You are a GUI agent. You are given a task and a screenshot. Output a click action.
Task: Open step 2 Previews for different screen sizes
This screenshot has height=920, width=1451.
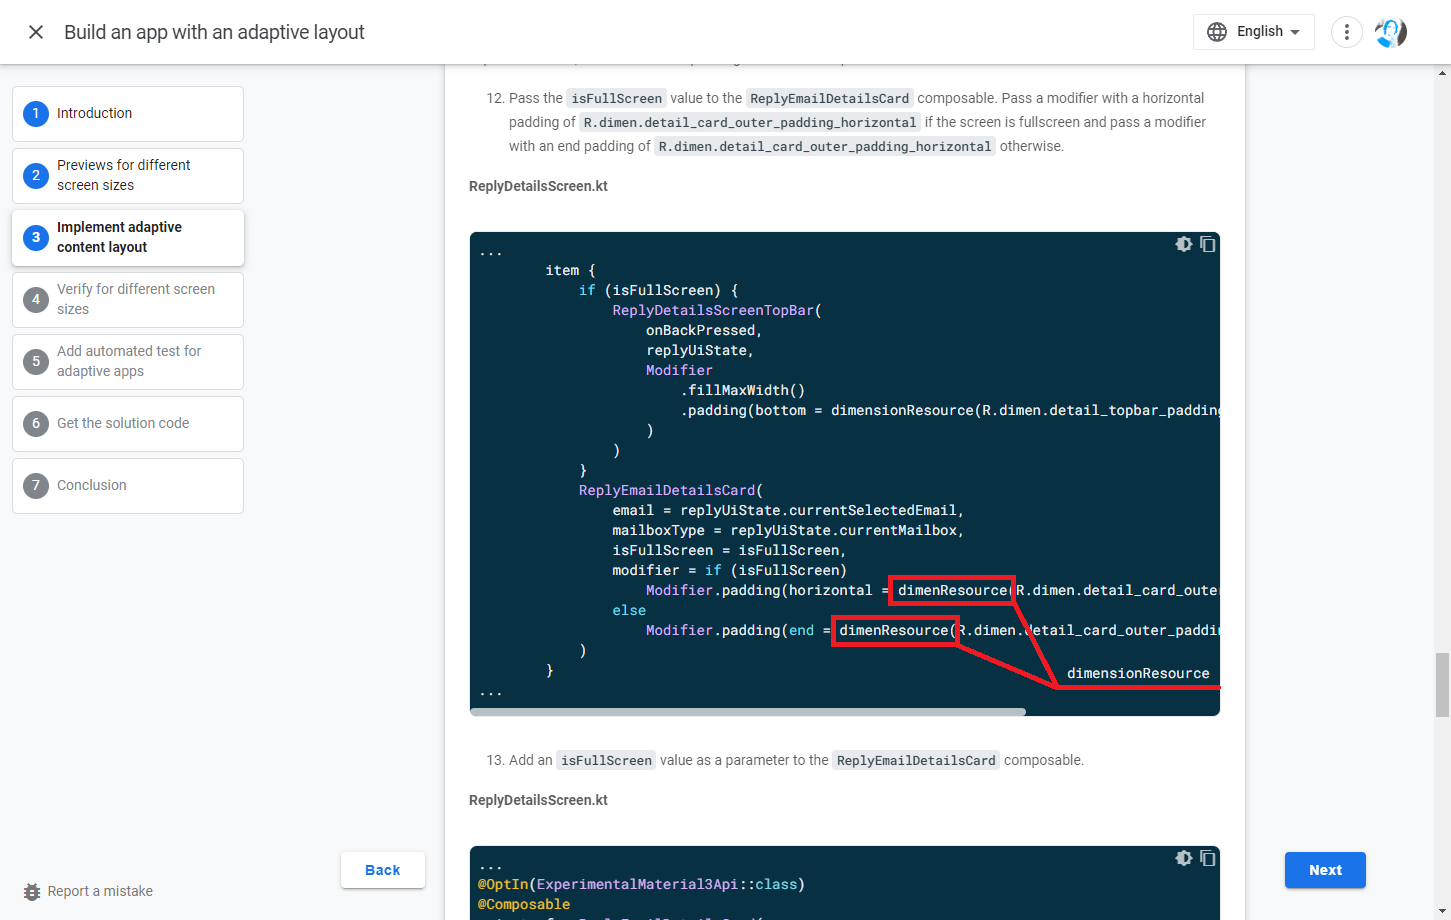tap(128, 176)
